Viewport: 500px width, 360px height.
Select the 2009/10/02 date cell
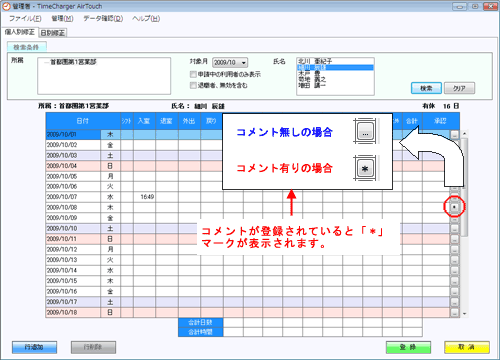(73, 145)
